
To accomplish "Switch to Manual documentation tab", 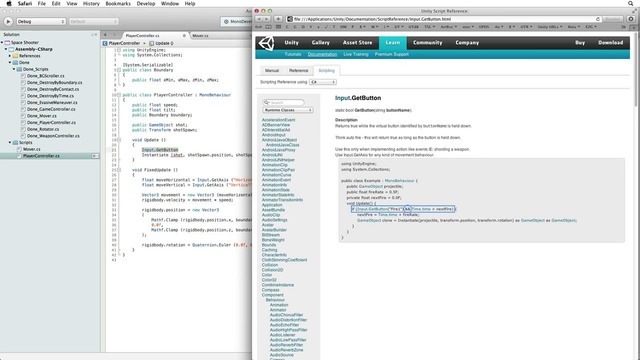I will click(272, 71).
